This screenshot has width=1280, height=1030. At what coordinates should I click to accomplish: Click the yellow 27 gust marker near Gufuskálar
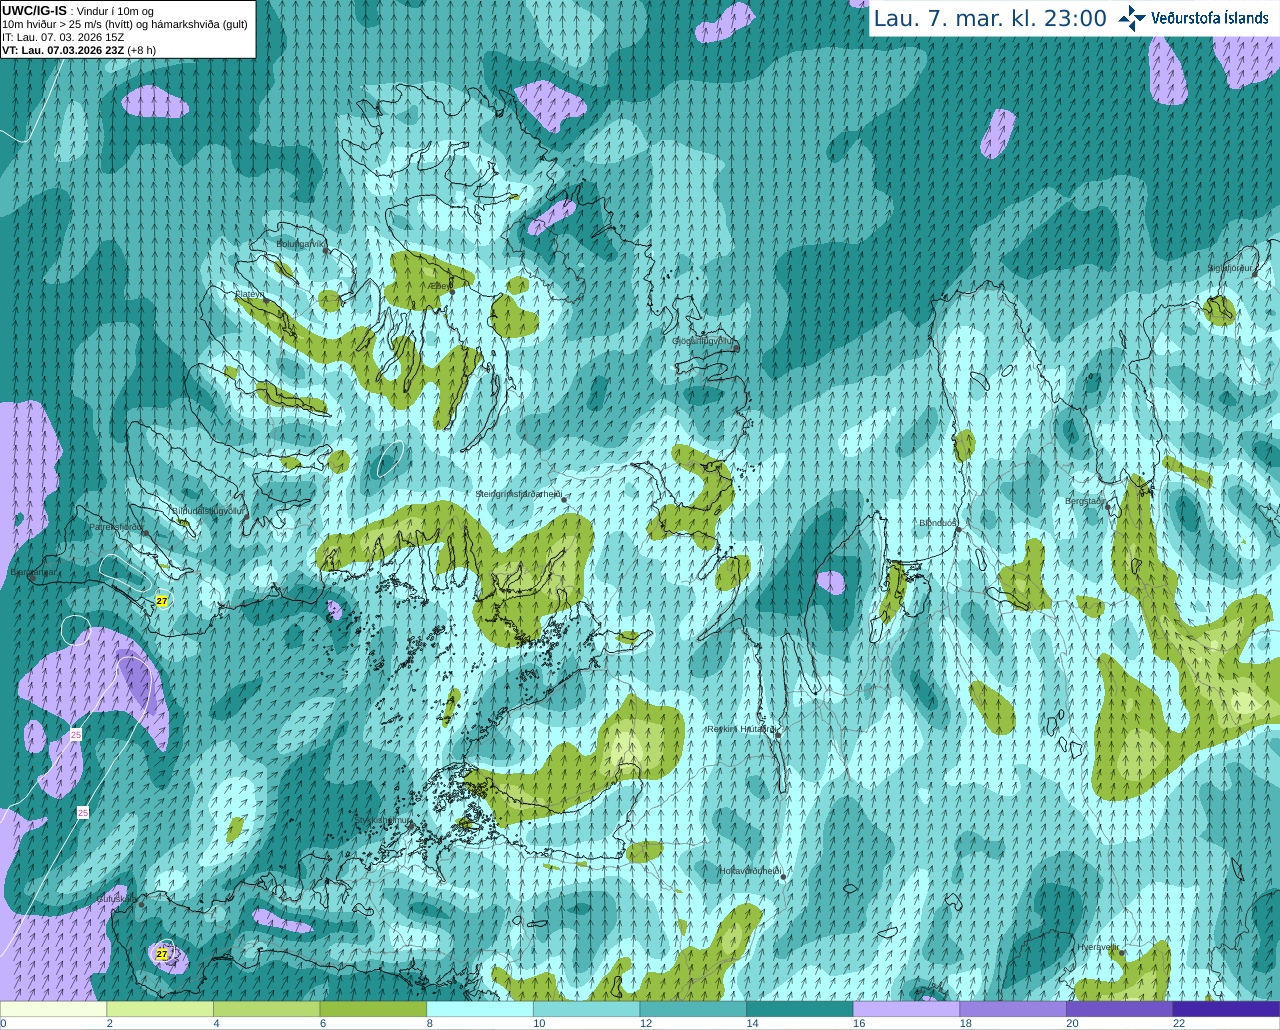point(162,954)
